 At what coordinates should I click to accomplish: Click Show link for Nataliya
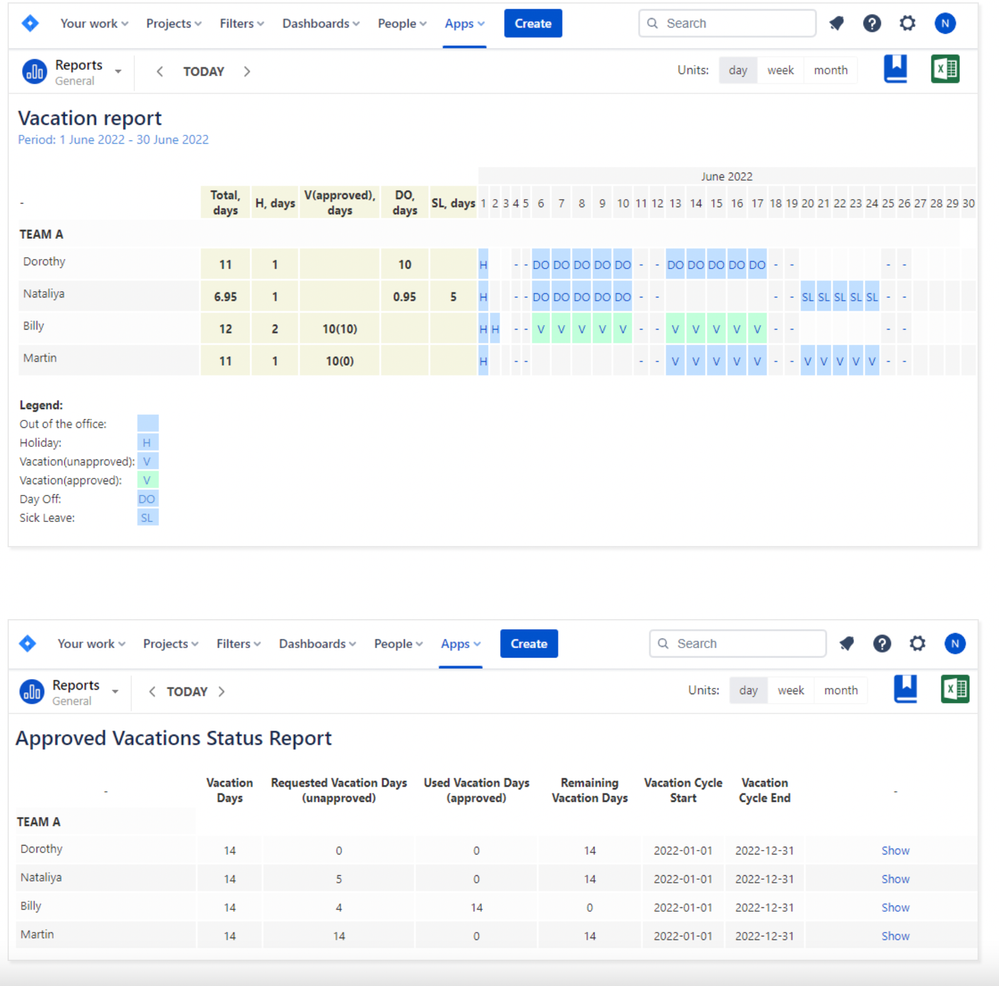(895, 879)
